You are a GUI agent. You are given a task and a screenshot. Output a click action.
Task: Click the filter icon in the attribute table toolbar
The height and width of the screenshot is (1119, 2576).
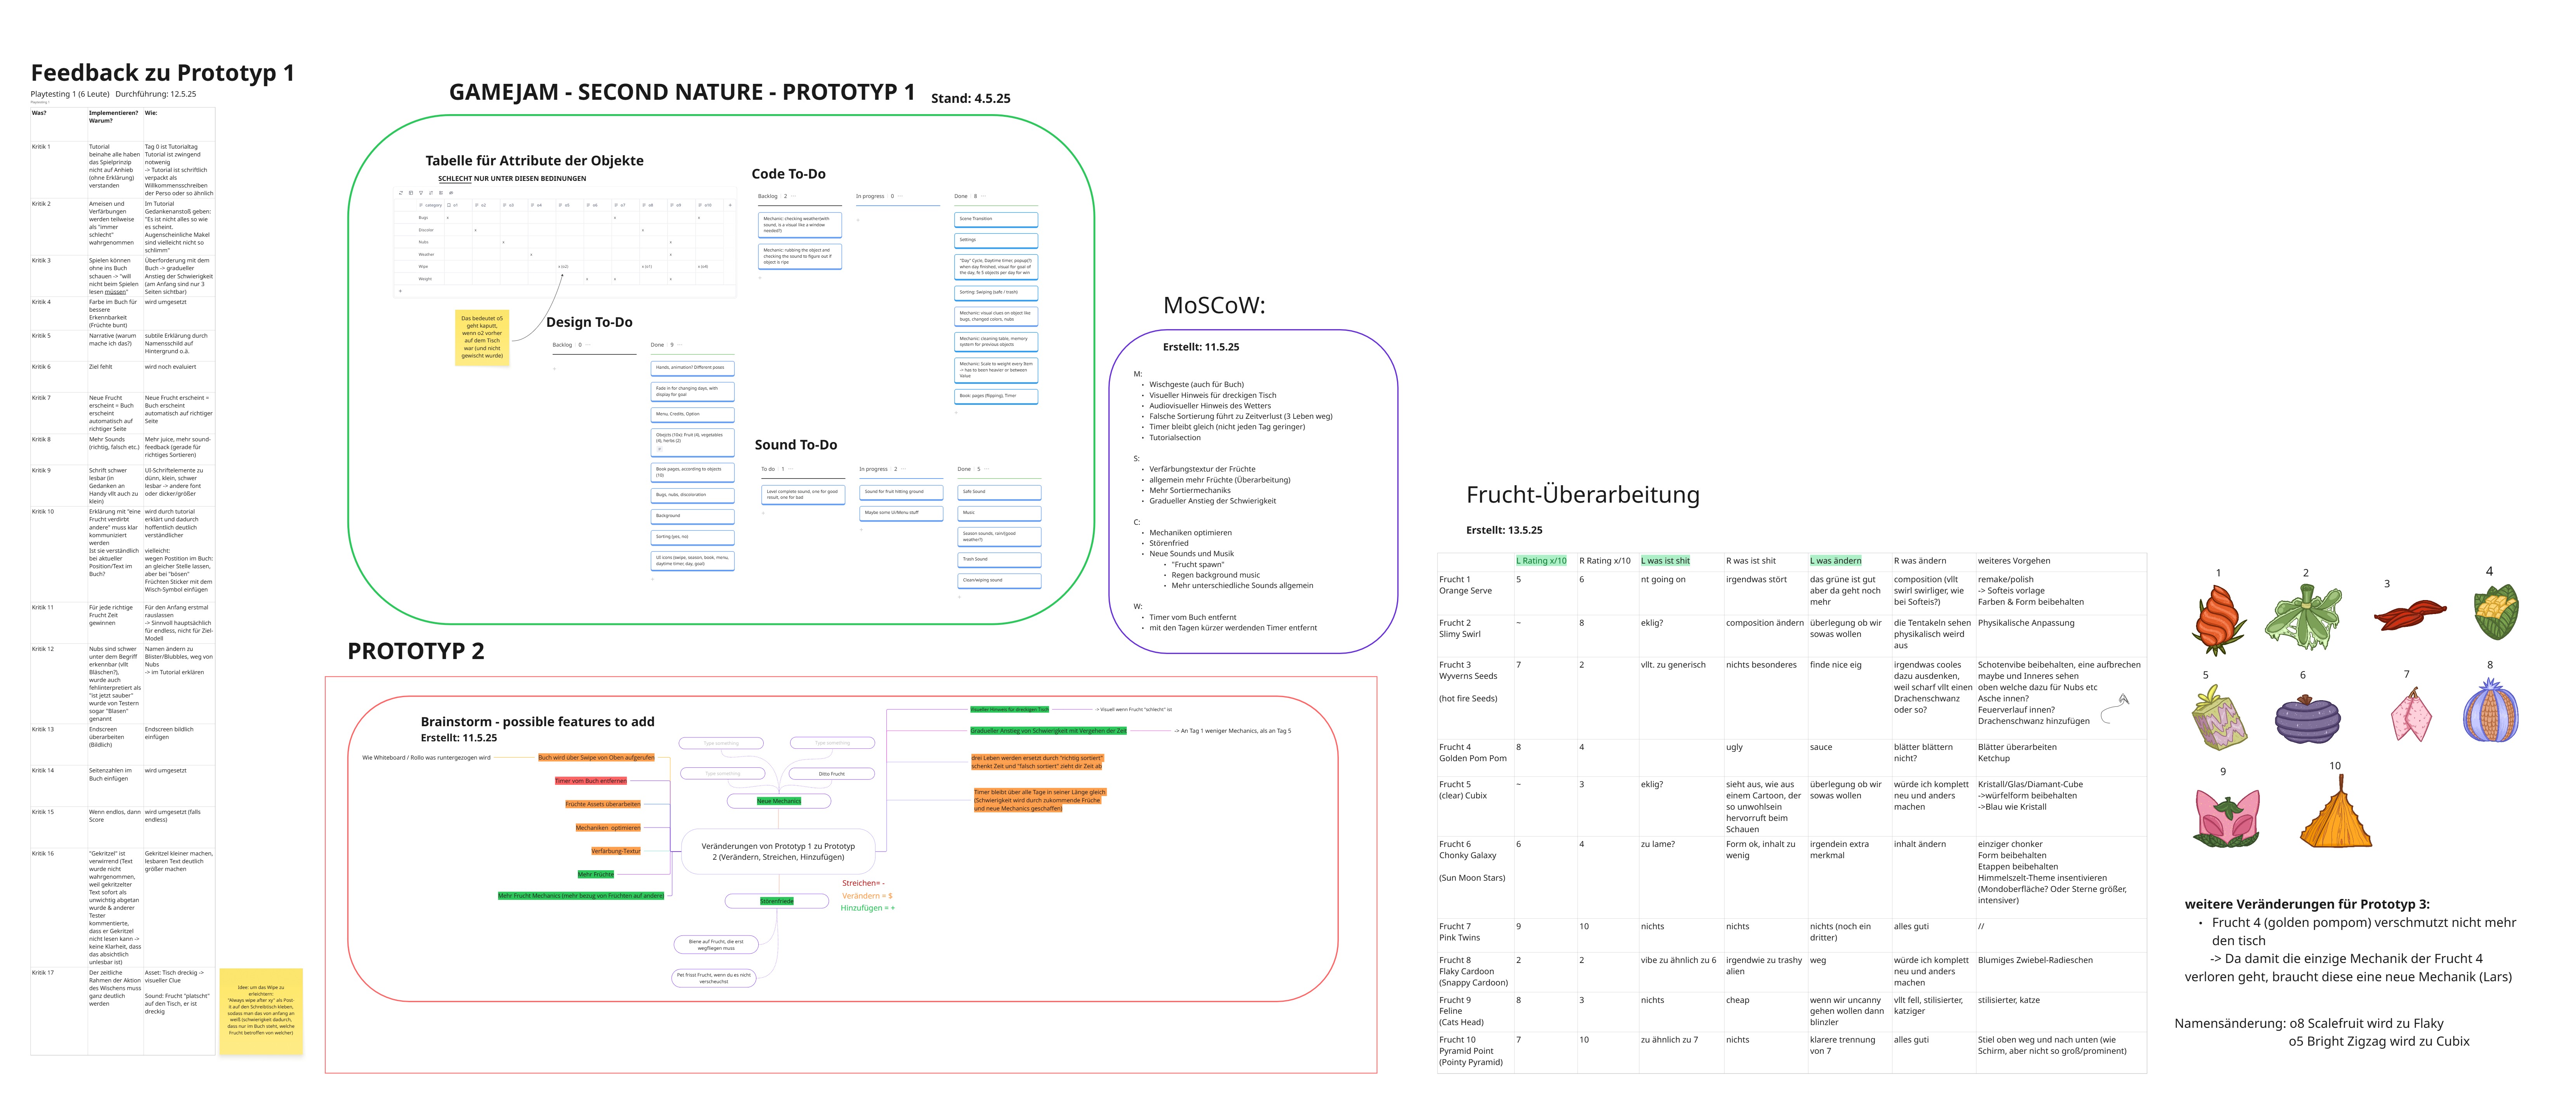(421, 193)
